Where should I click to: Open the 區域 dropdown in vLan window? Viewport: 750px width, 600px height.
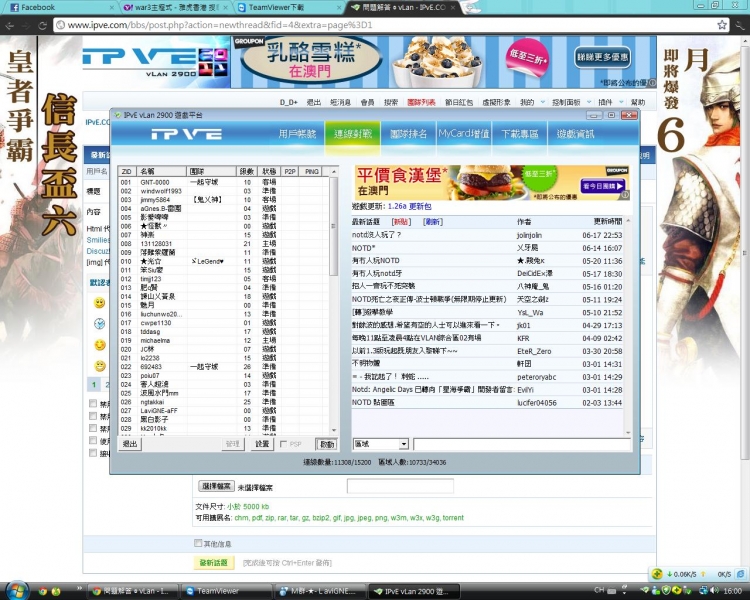pos(403,444)
